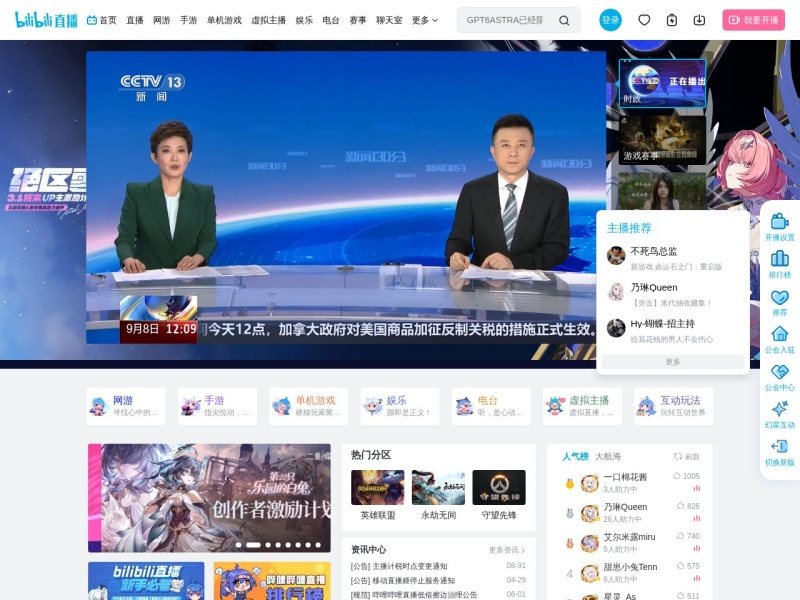The image size is (800, 600).
Task: Click the search magnifier icon
Action: point(564,20)
